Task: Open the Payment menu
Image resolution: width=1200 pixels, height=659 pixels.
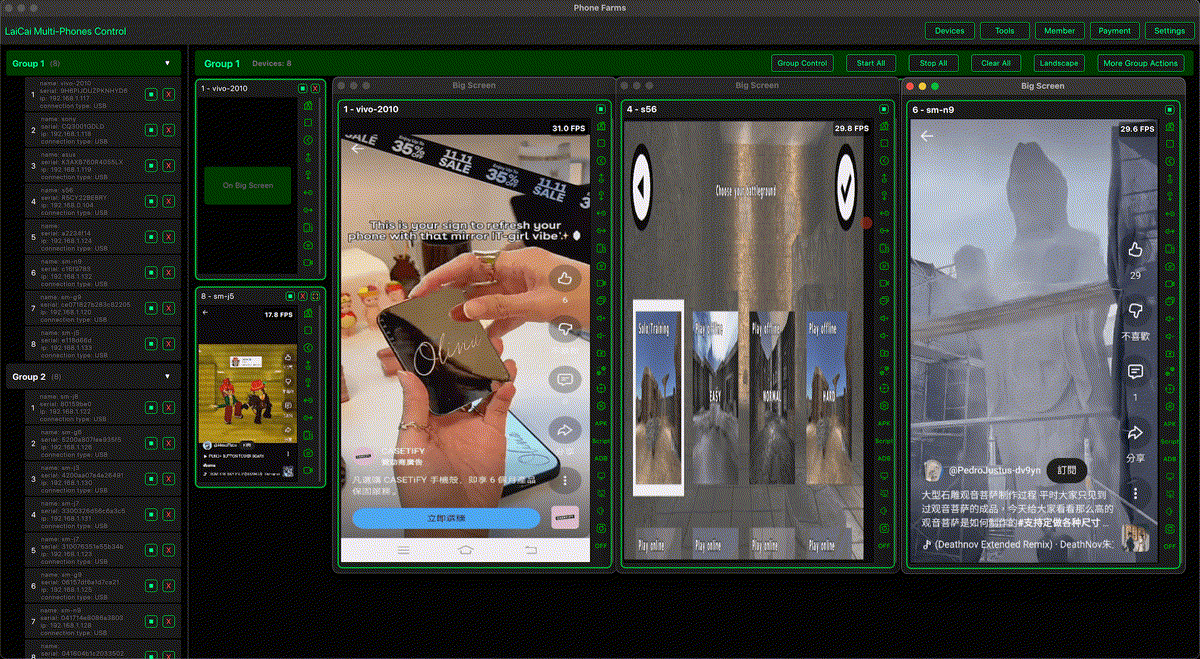Action: pyautogui.click(x=1114, y=31)
